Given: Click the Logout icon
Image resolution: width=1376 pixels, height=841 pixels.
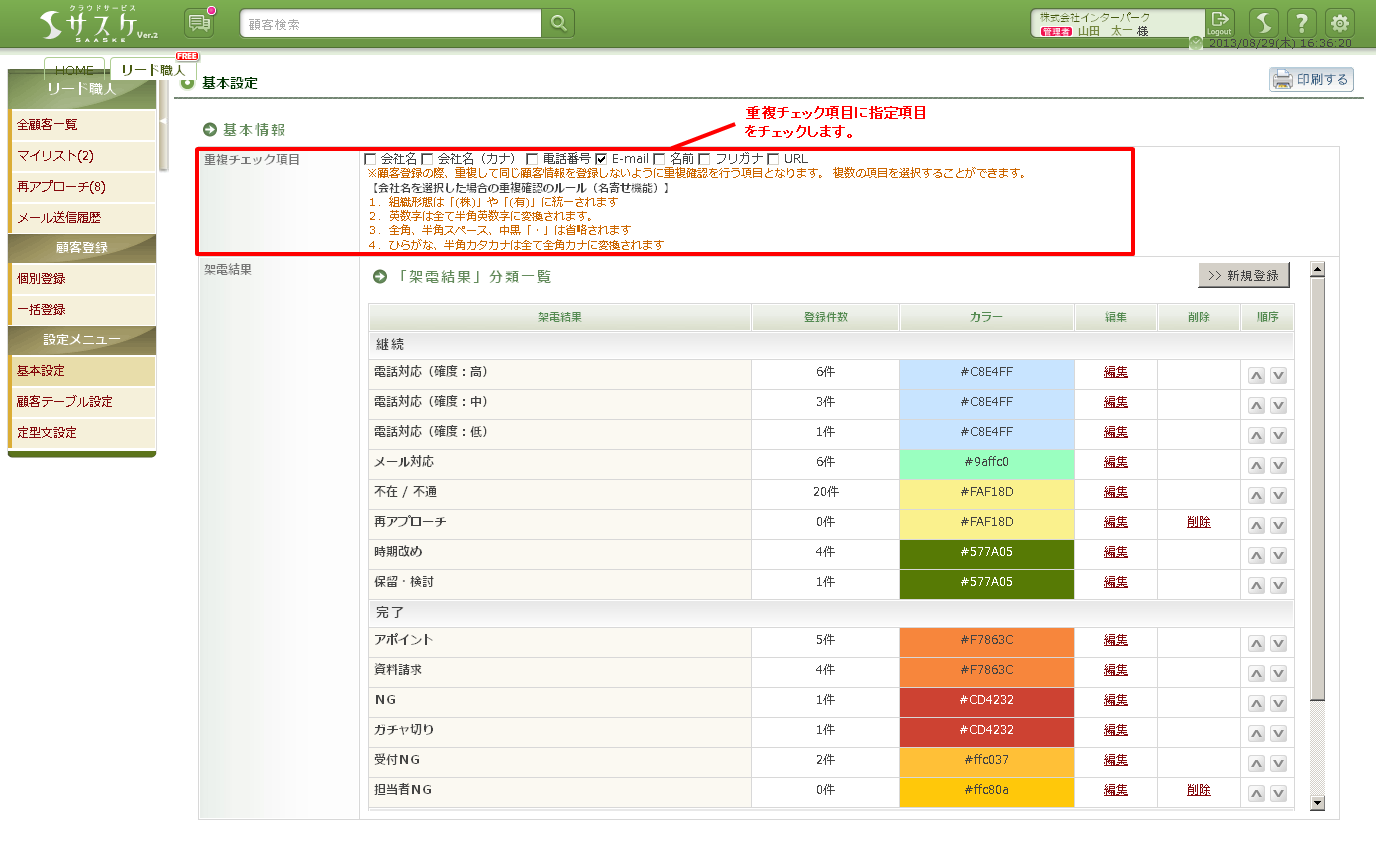Looking at the screenshot, I should [1220, 23].
